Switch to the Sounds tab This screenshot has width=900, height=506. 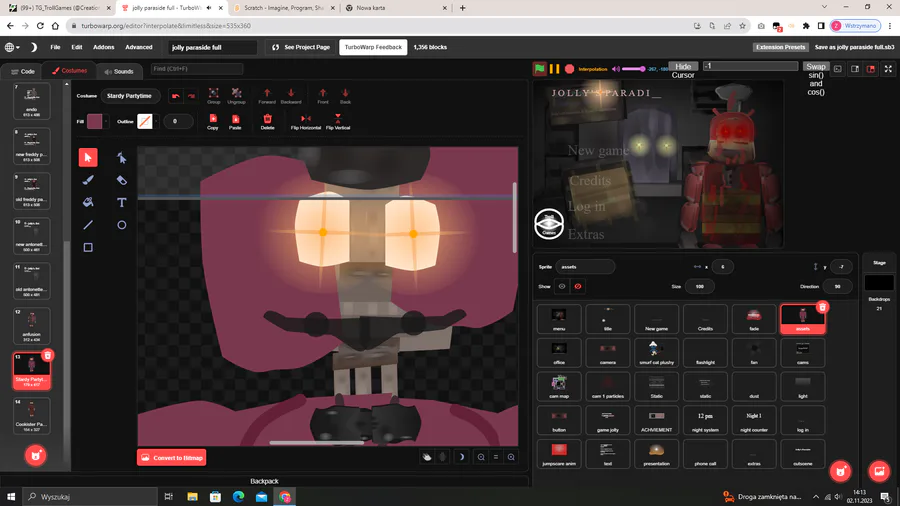[119, 71]
